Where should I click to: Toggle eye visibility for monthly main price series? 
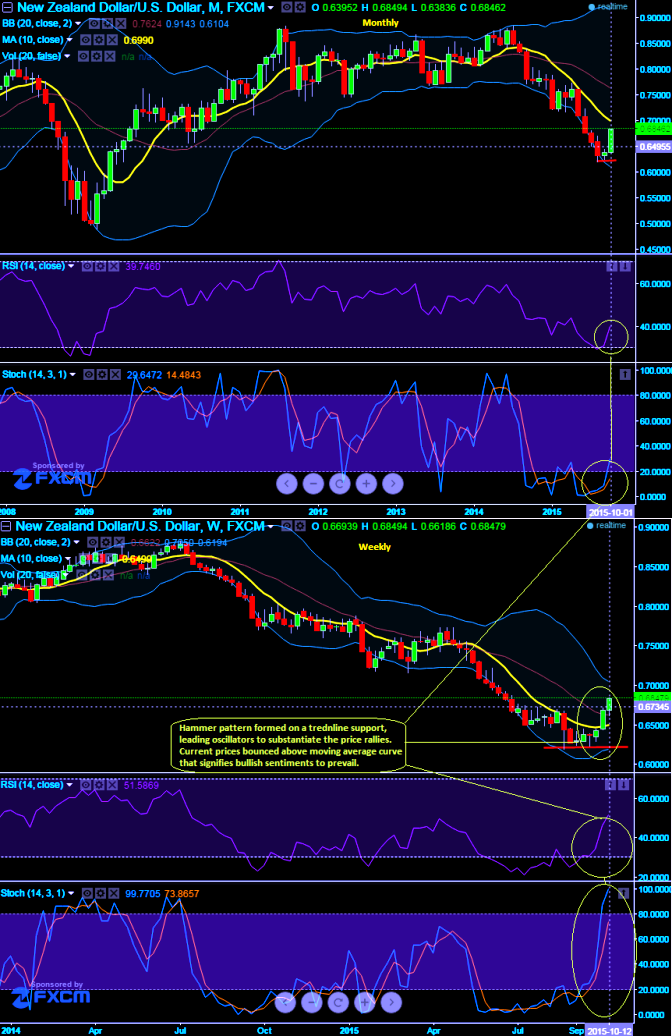point(286,7)
